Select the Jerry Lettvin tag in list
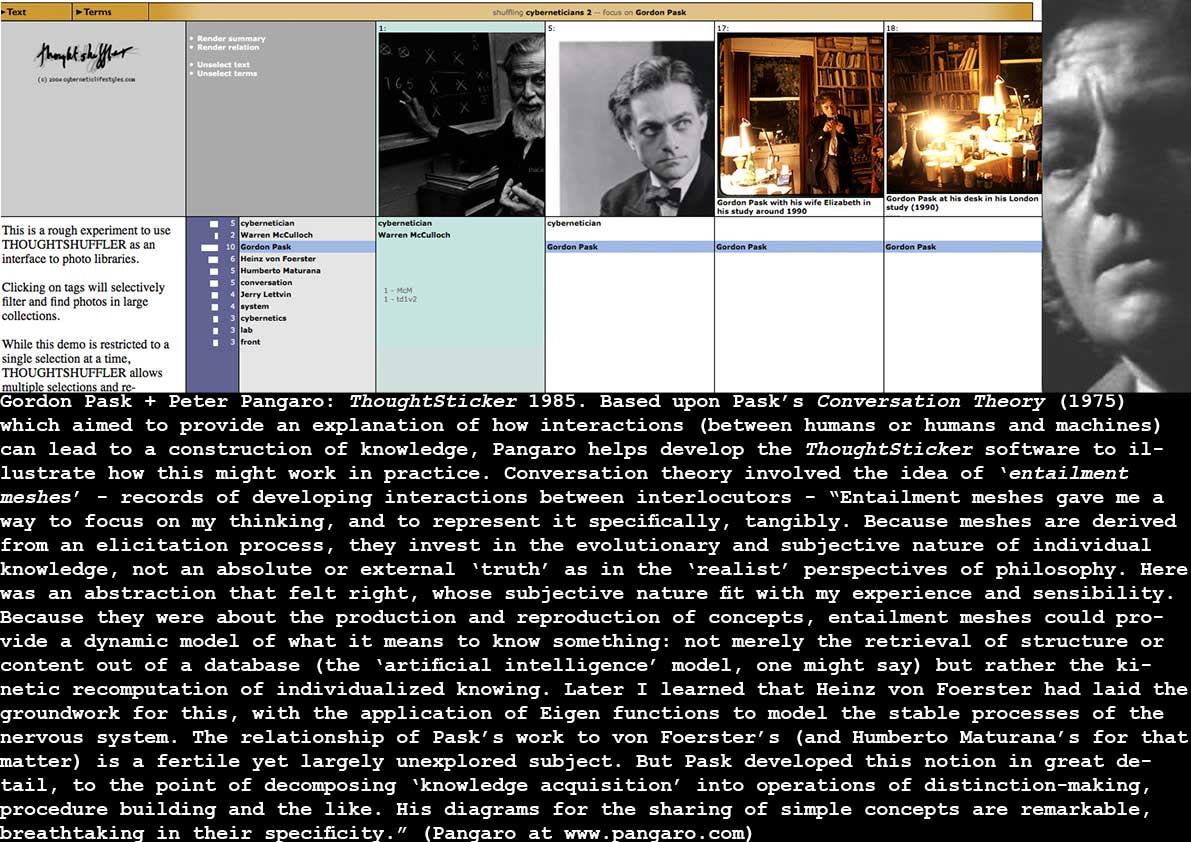 [264, 295]
